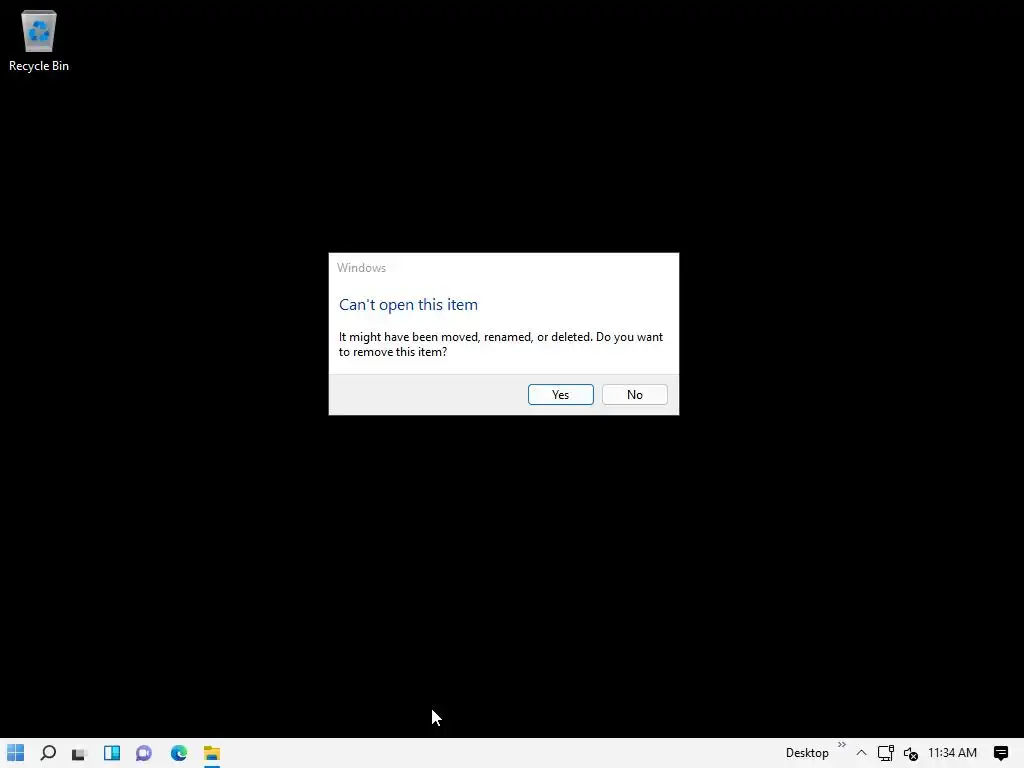
Task: Open the Widgets panel icon
Action: (112, 753)
